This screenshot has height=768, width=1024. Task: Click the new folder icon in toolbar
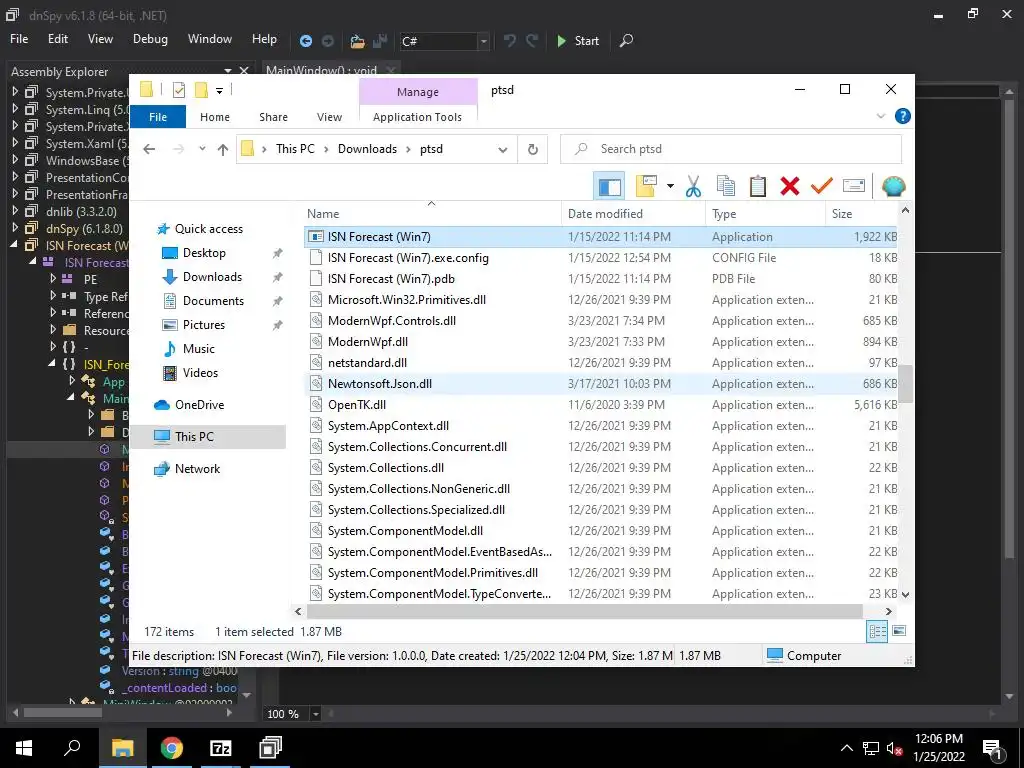646,186
